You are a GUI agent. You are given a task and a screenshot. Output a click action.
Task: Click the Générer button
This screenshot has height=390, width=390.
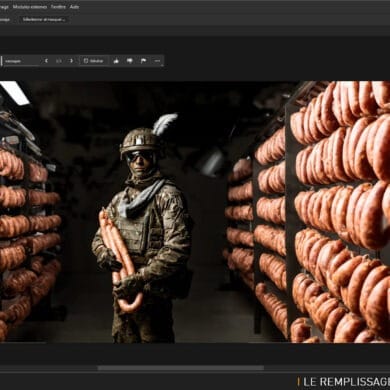93,61
